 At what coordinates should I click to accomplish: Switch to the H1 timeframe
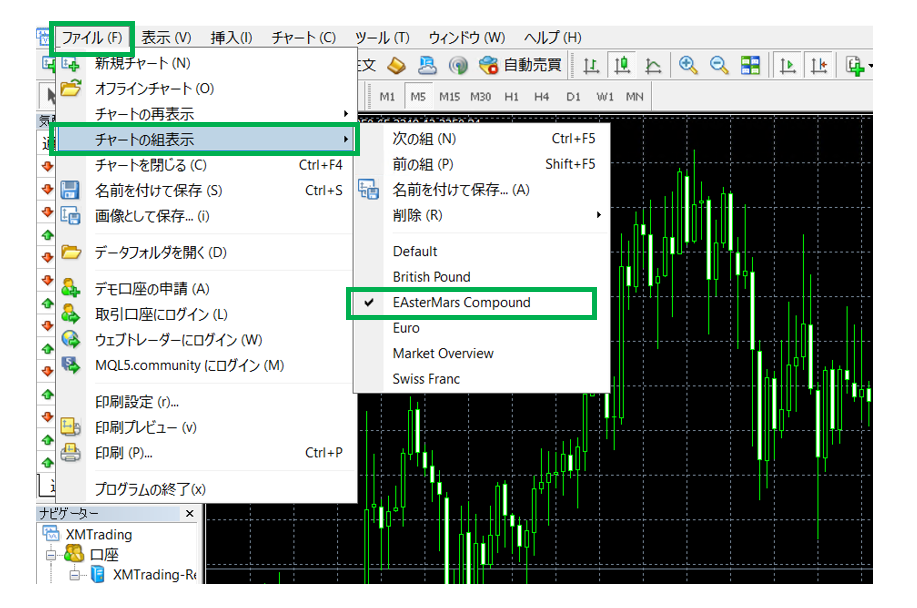511,97
